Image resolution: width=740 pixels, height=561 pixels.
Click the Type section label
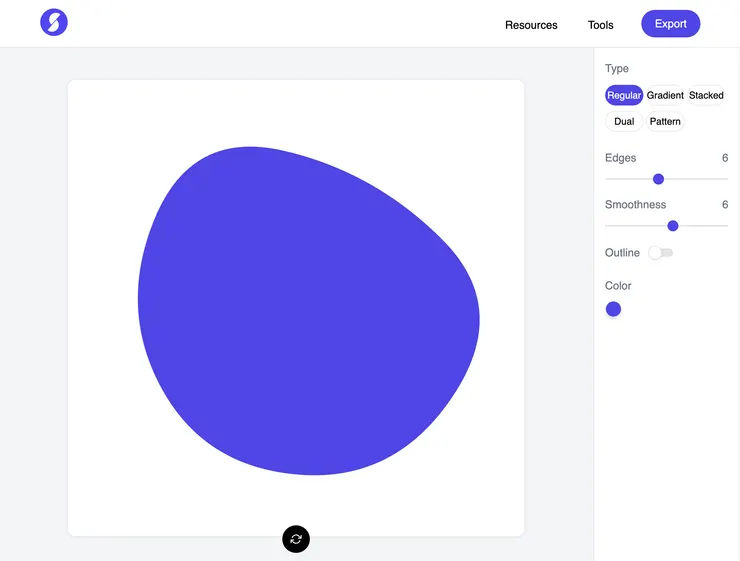point(617,68)
